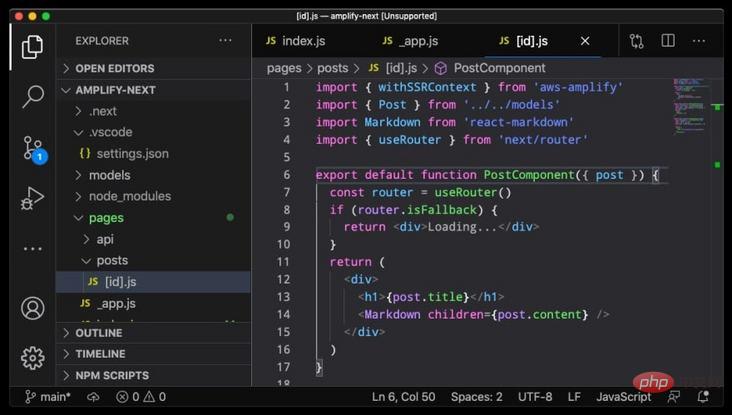Switch to the index.js tab

tap(303, 41)
